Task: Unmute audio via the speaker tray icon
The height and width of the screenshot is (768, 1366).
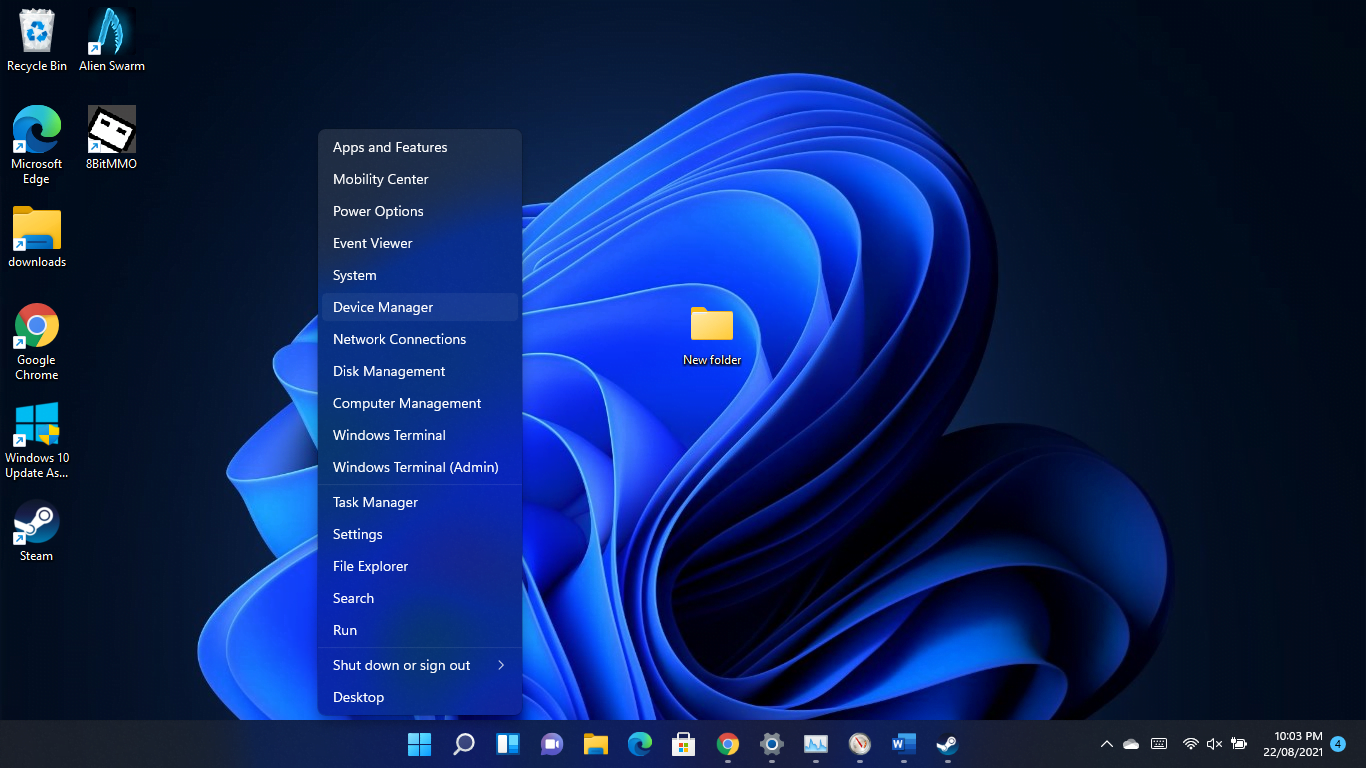Action: tap(1214, 744)
